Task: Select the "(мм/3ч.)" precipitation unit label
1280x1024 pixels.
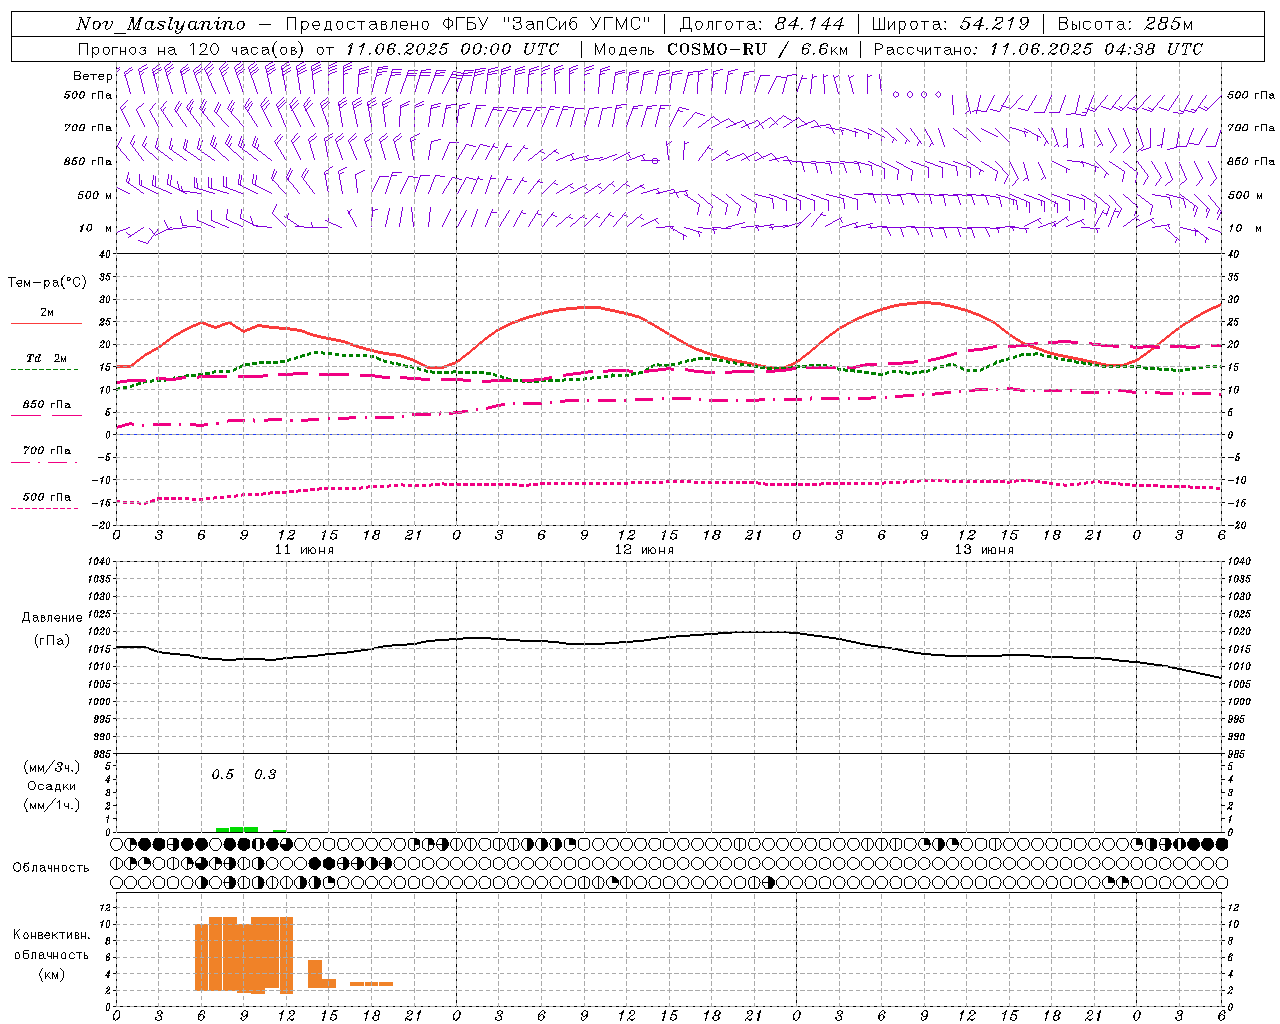Action: [x=52, y=767]
